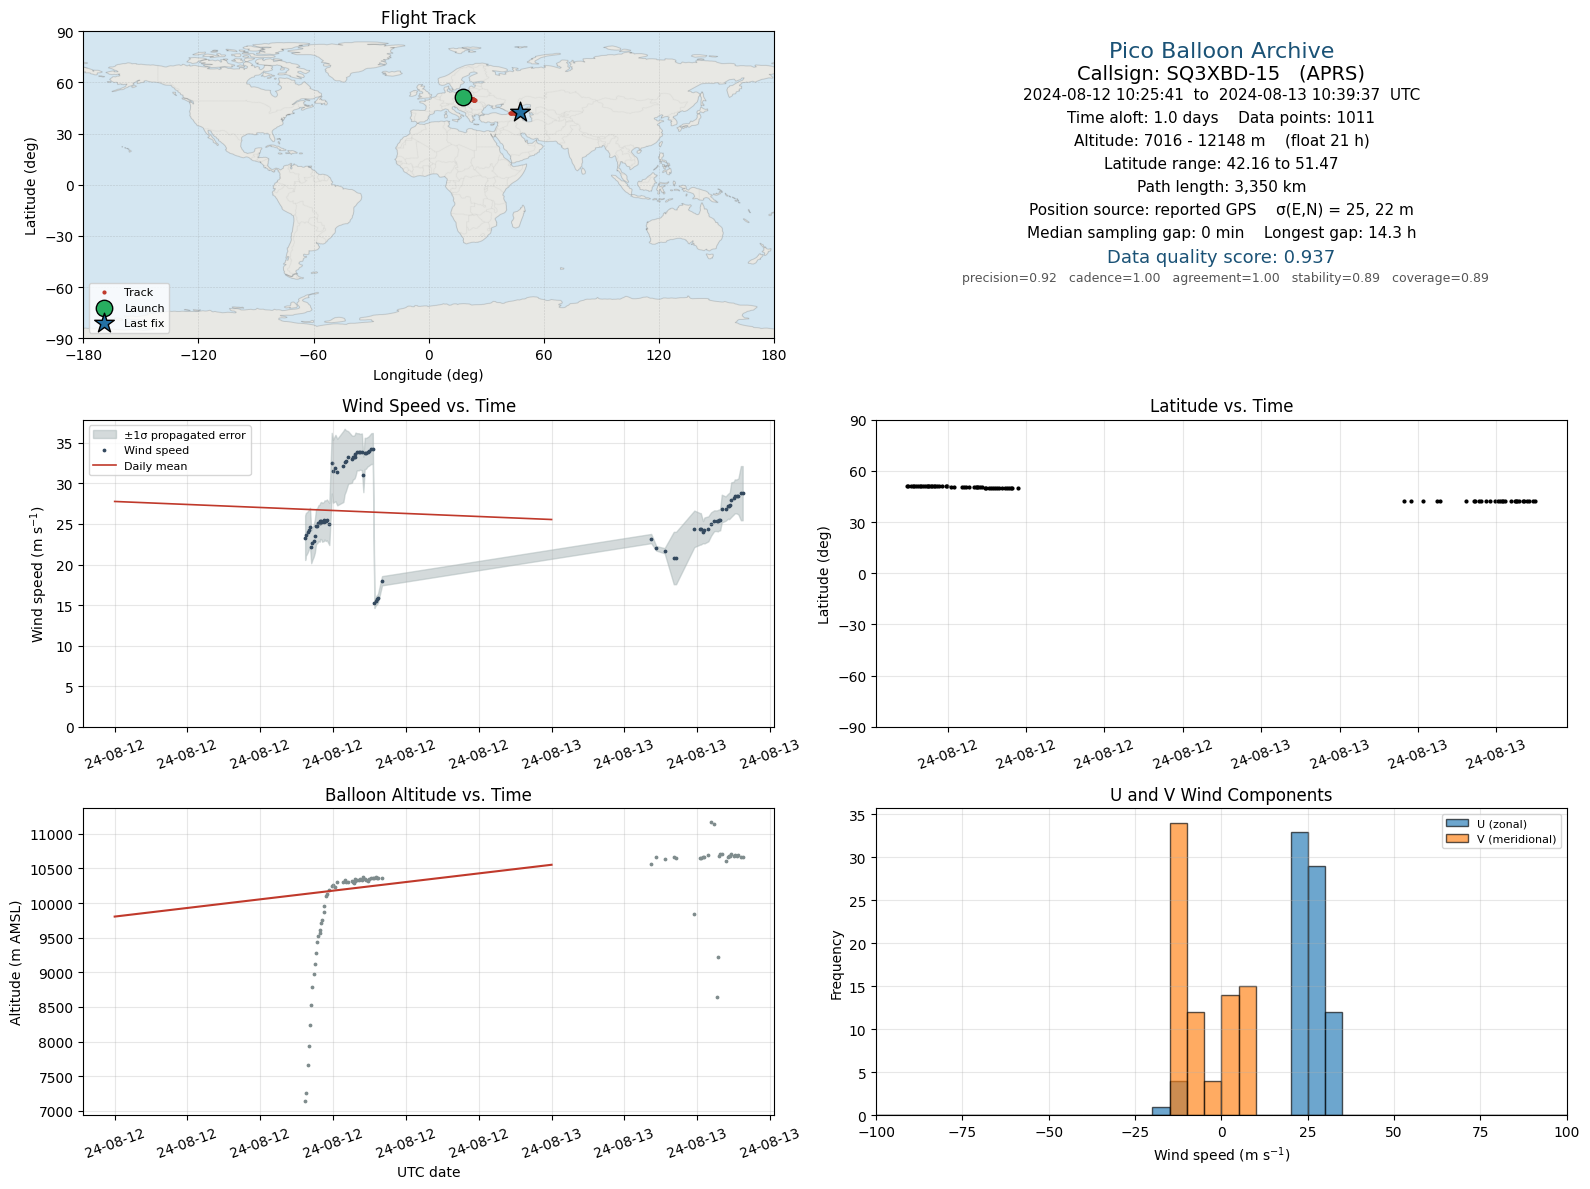Select the Latitude range: 42.16 to 51.47 line
This screenshot has width=1590, height=1189.
[x=1221, y=164]
